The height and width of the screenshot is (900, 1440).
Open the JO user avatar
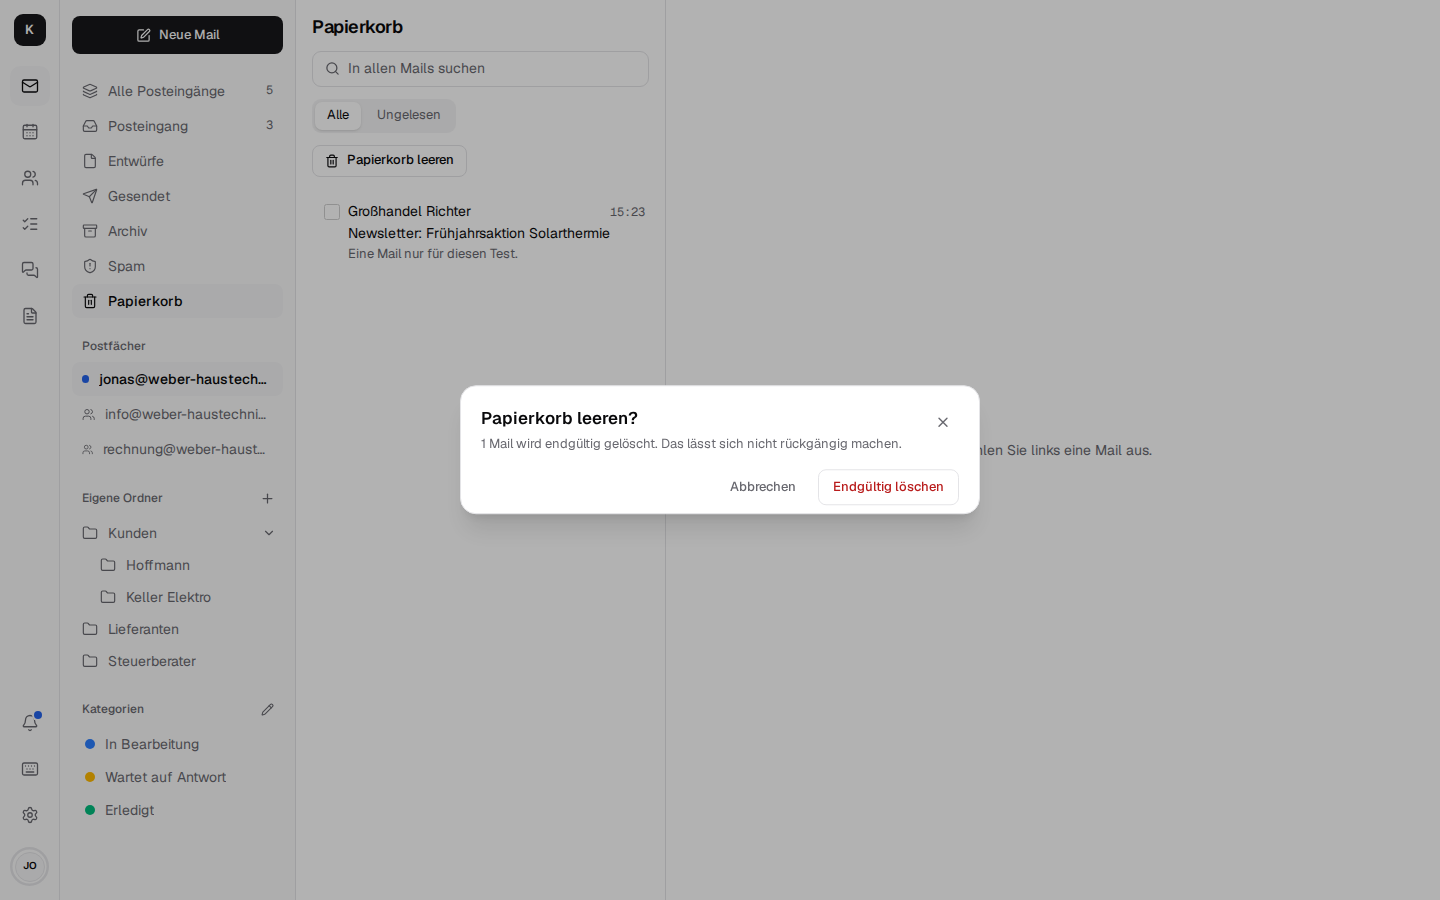coord(30,866)
